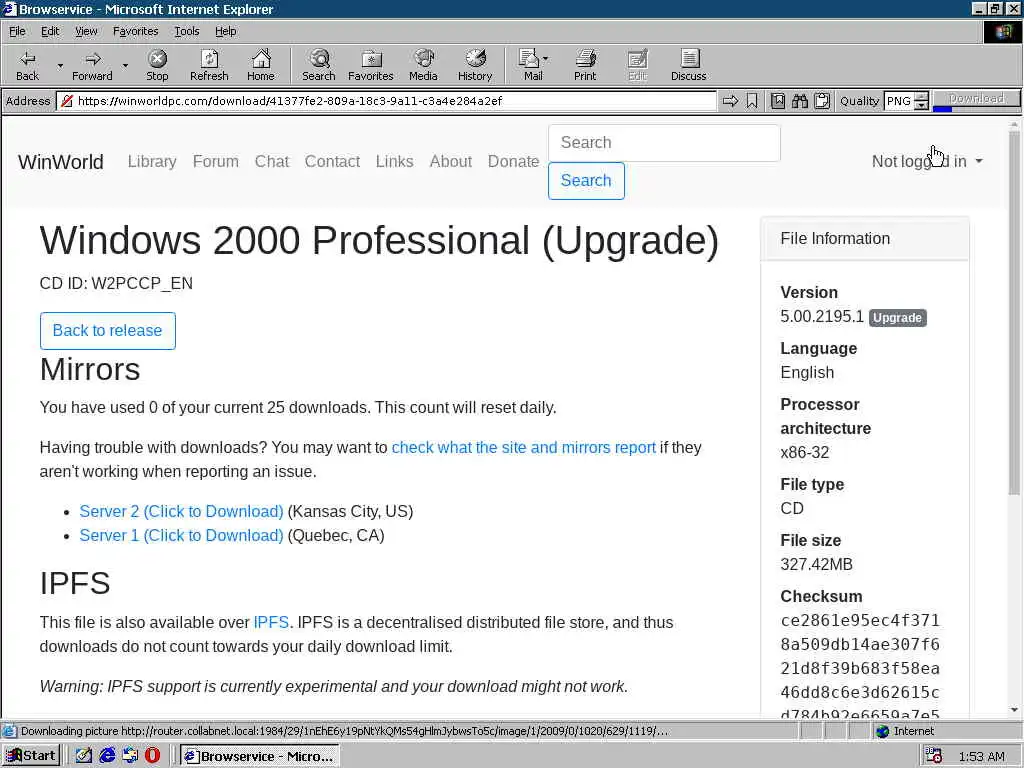Click the clipboard icon in Browservice bar
Screen dimensions: 1024x768
[822, 101]
